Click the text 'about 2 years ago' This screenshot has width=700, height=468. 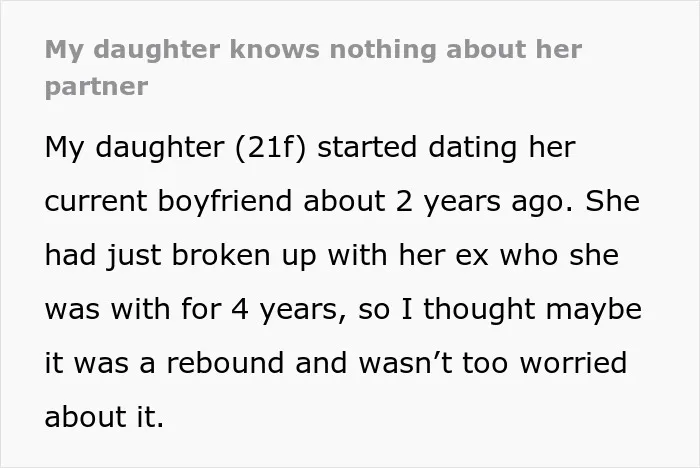point(438,201)
